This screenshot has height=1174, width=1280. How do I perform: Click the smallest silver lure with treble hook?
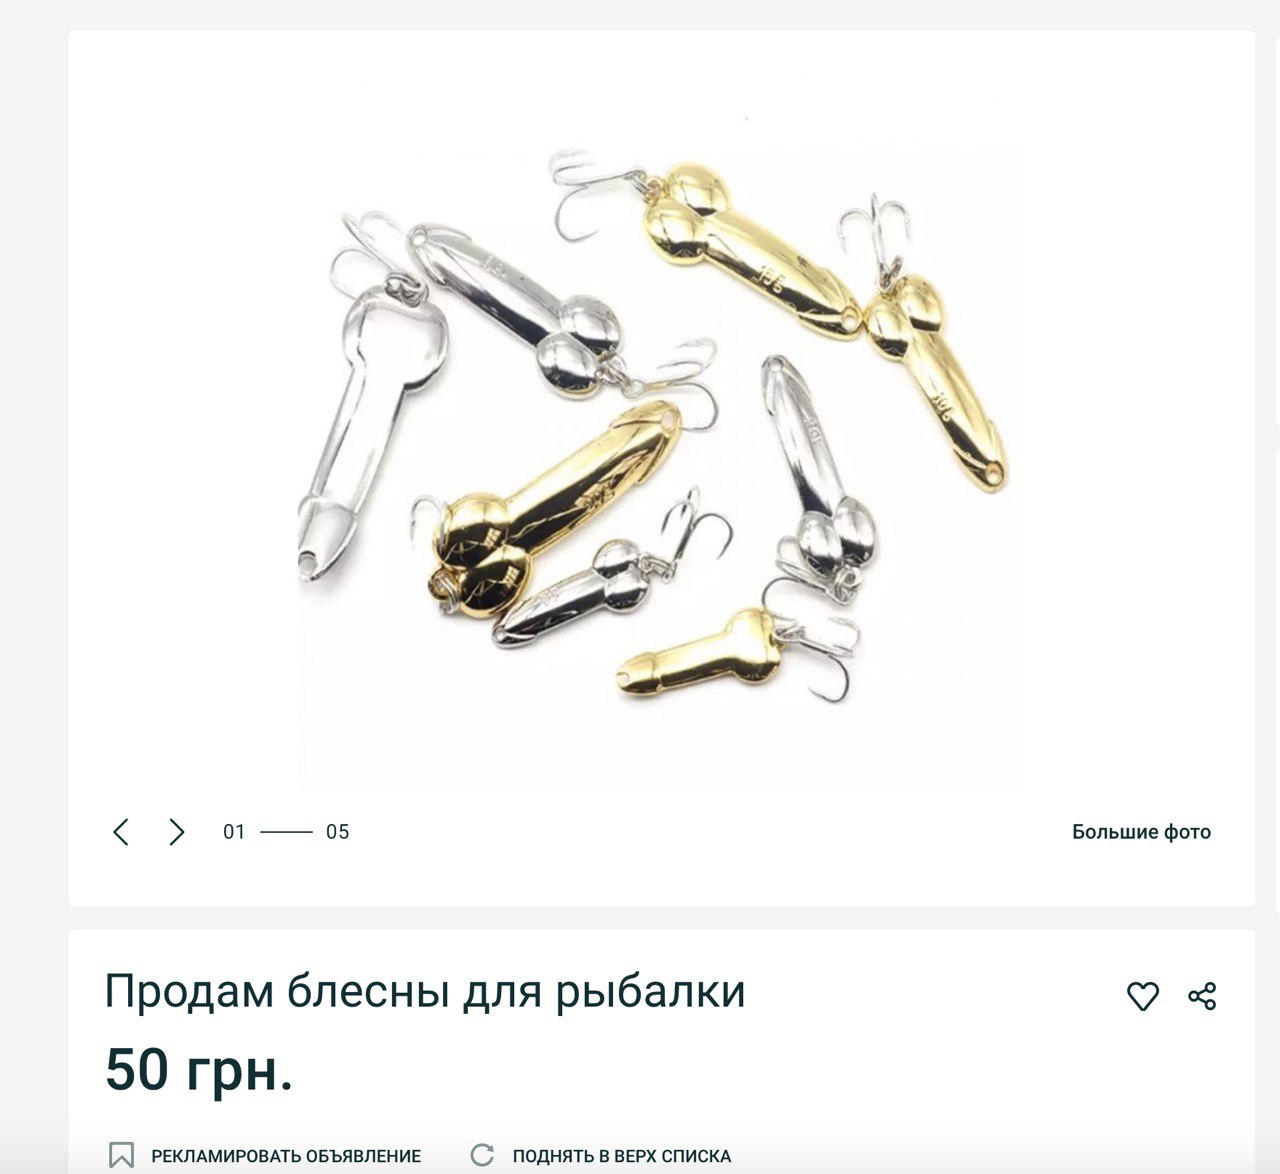tap(577, 588)
